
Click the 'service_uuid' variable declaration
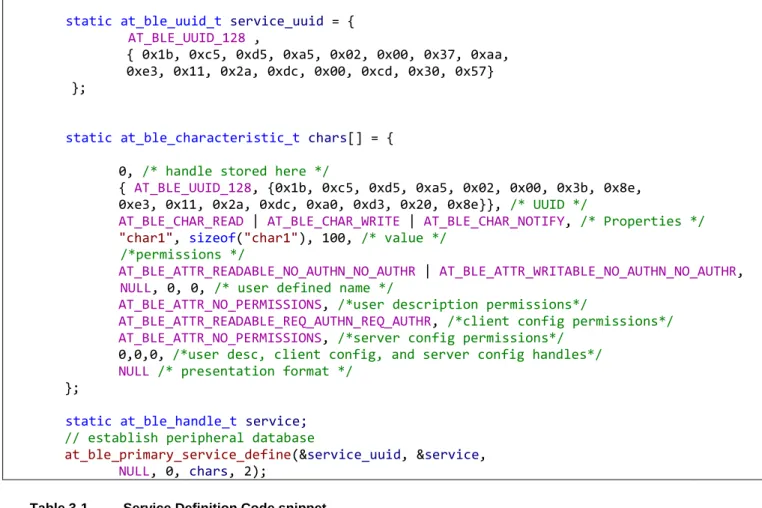coord(277,21)
